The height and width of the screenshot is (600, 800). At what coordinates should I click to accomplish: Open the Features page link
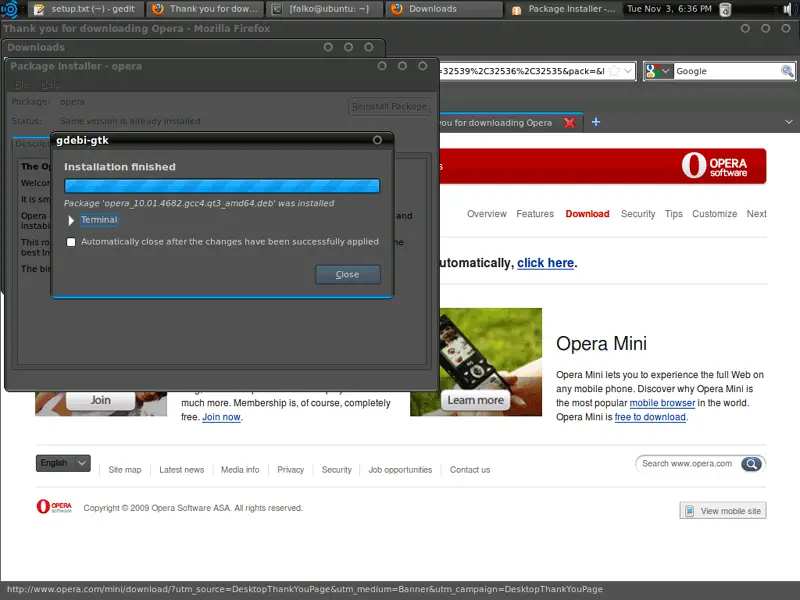click(535, 214)
